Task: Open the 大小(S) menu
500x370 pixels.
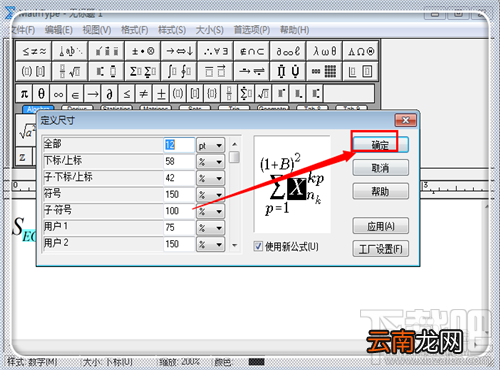Action: point(209,30)
